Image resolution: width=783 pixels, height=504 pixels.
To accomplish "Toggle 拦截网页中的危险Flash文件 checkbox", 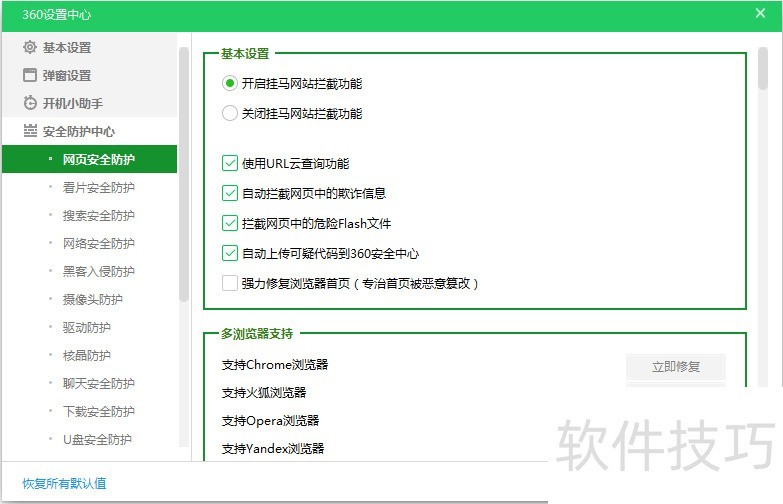I will (230, 223).
